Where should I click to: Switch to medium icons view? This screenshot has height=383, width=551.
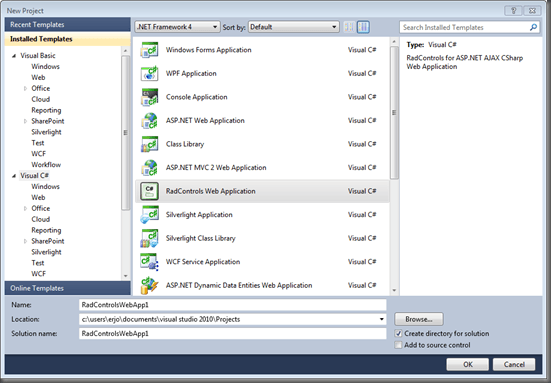363,27
